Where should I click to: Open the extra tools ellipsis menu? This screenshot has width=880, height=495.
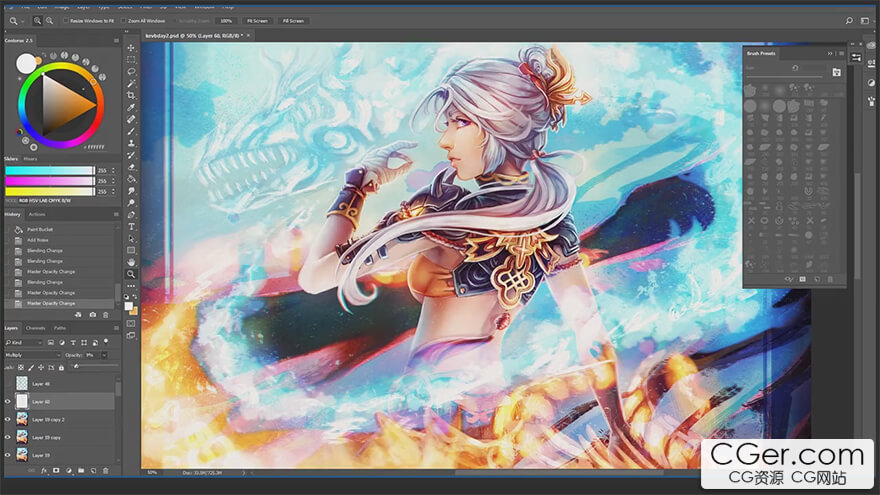click(131, 286)
